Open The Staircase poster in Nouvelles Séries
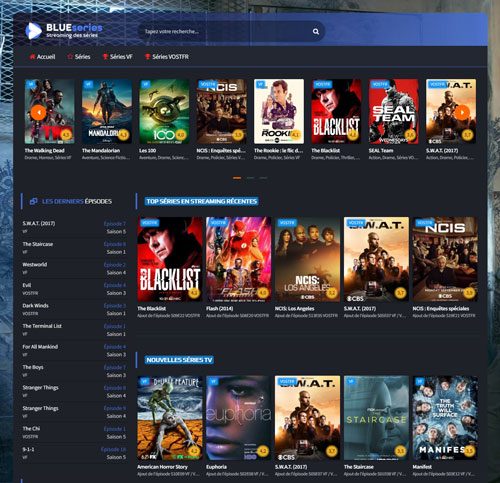 point(376,418)
